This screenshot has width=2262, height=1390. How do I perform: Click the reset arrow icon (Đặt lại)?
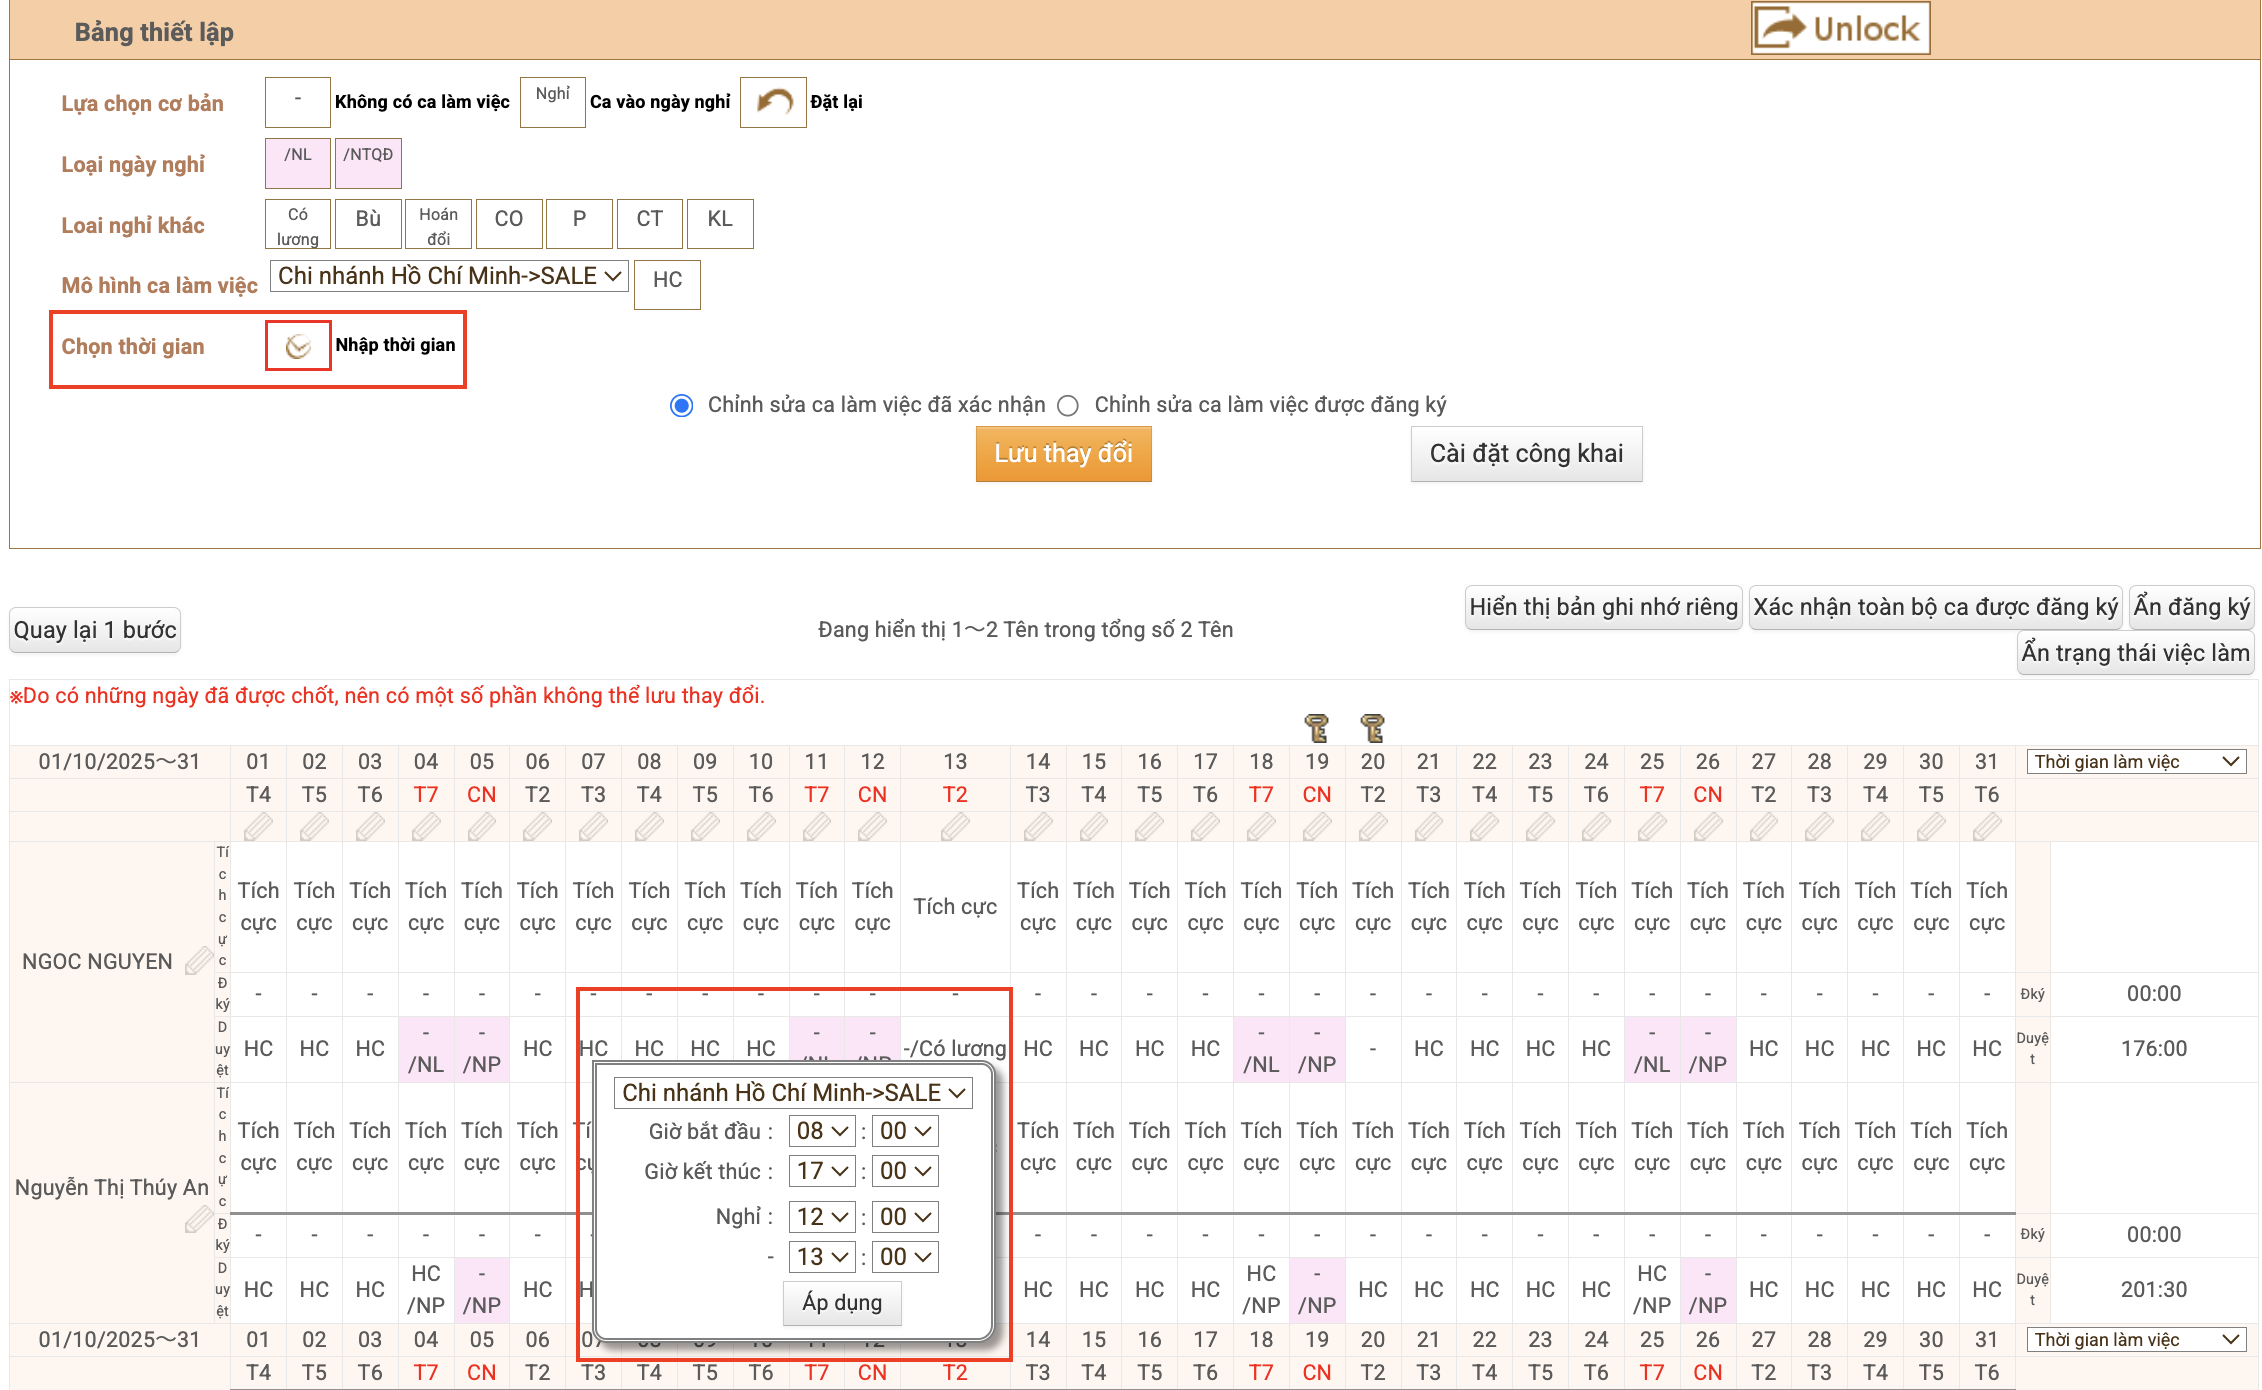773,102
